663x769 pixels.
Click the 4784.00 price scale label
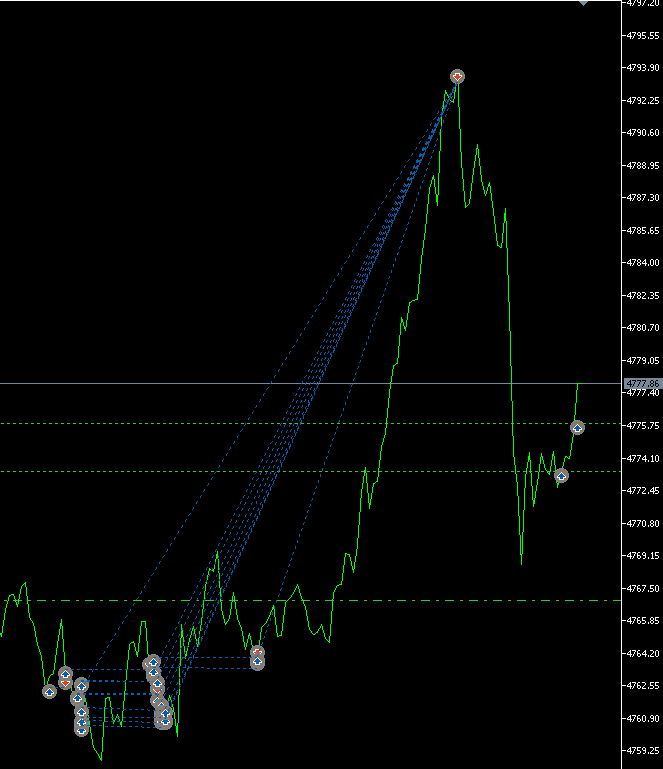(x=641, y=263)
